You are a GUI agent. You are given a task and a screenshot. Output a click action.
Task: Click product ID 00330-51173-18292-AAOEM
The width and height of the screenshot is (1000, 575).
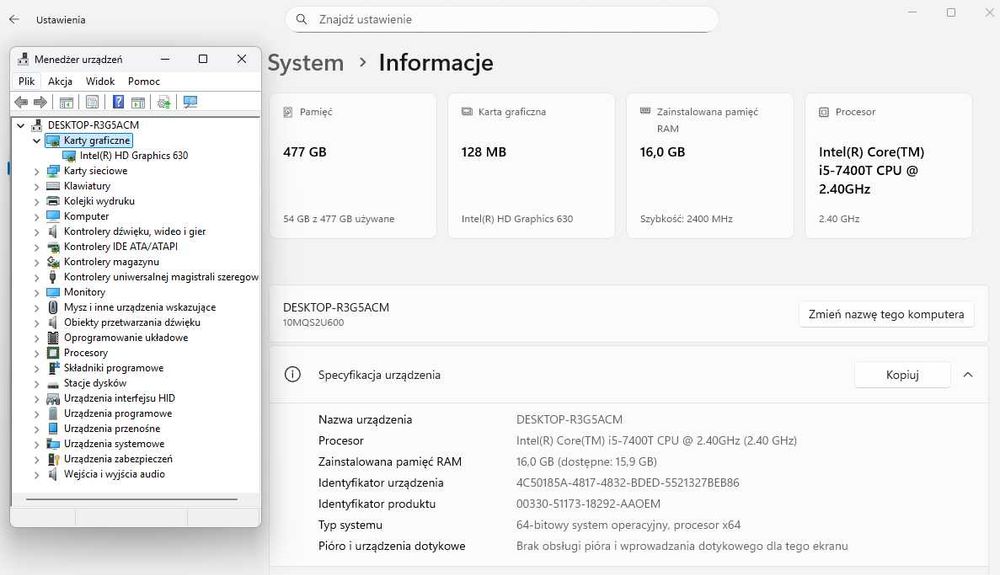click(x=588, y=504)
